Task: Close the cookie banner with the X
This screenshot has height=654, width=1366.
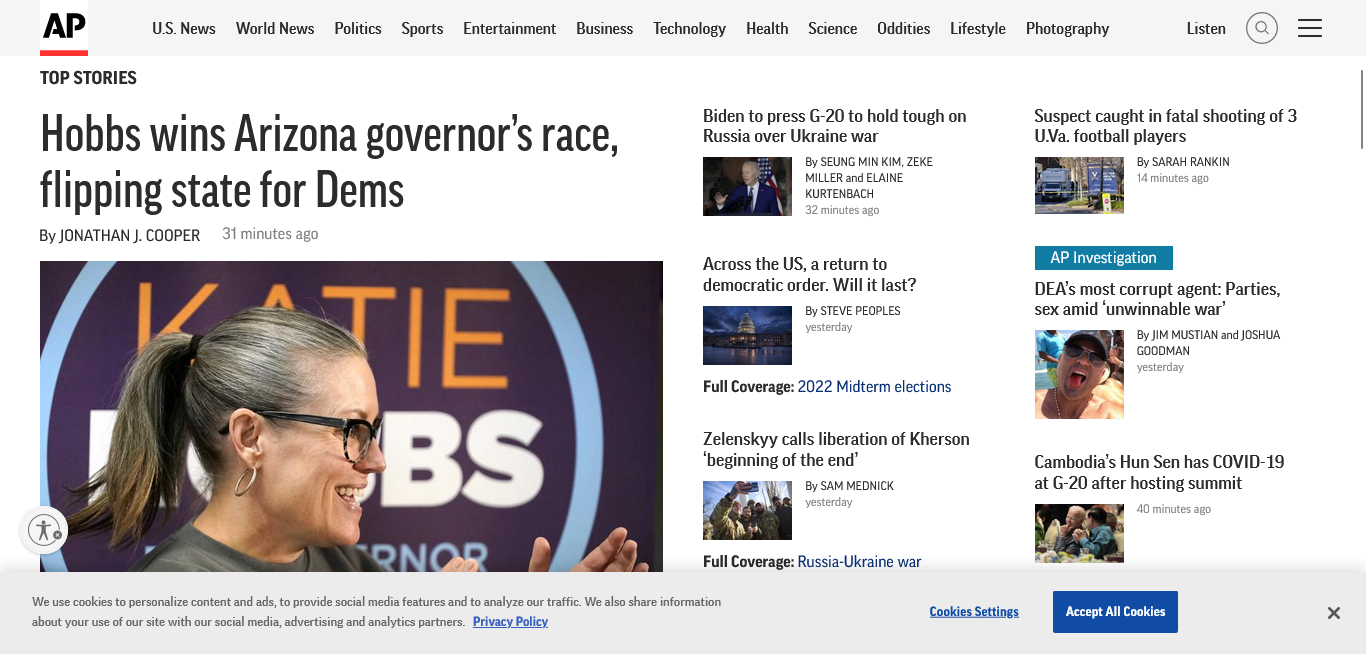Action: pyautogui.click(x=1333, y=613)
